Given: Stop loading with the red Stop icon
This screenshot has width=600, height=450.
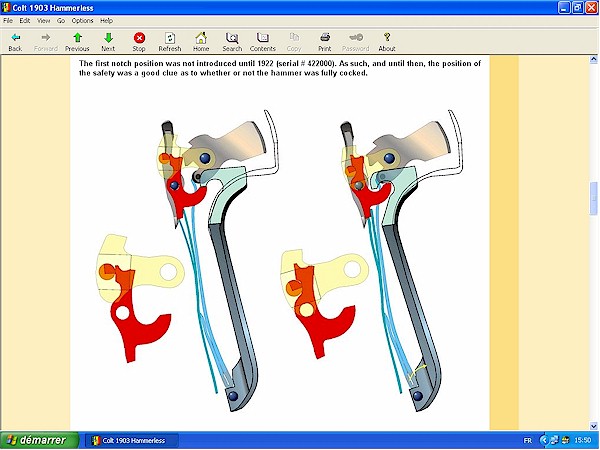Looking at the screenshot, I should (x=139, y=41).
